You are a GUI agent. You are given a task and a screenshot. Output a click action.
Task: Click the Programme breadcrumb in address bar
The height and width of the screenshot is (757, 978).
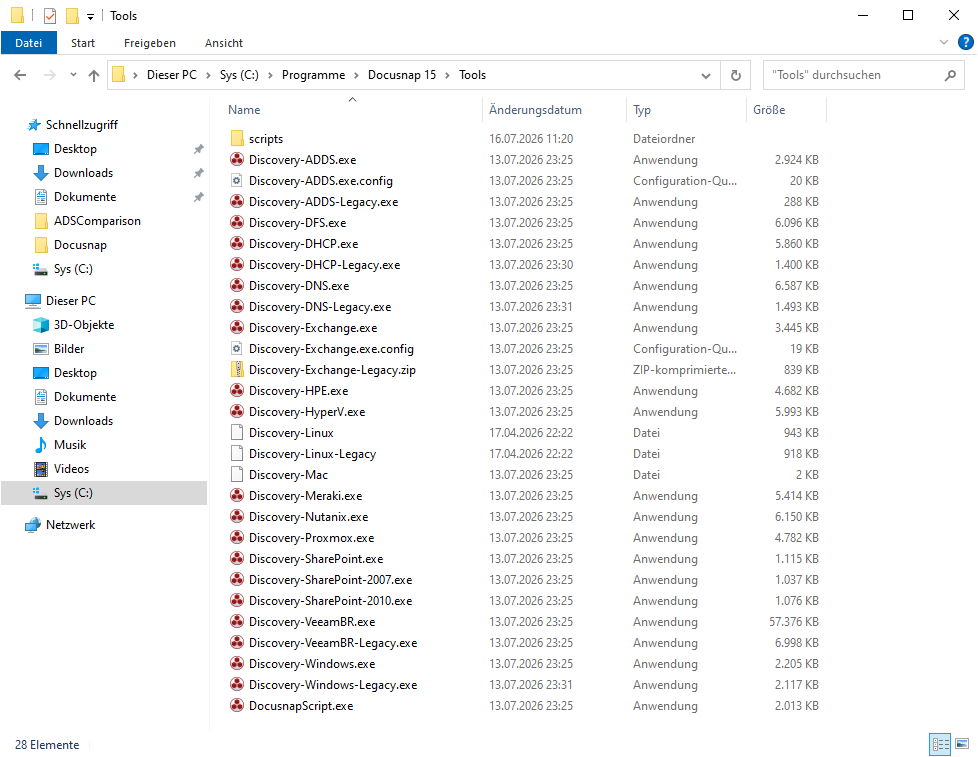point(313,75)
